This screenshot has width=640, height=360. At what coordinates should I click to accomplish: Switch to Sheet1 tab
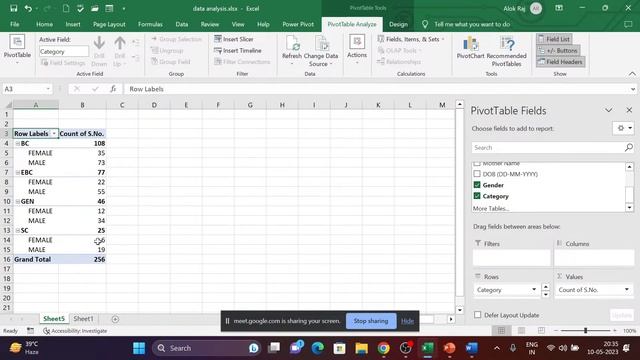coord(83,318)
